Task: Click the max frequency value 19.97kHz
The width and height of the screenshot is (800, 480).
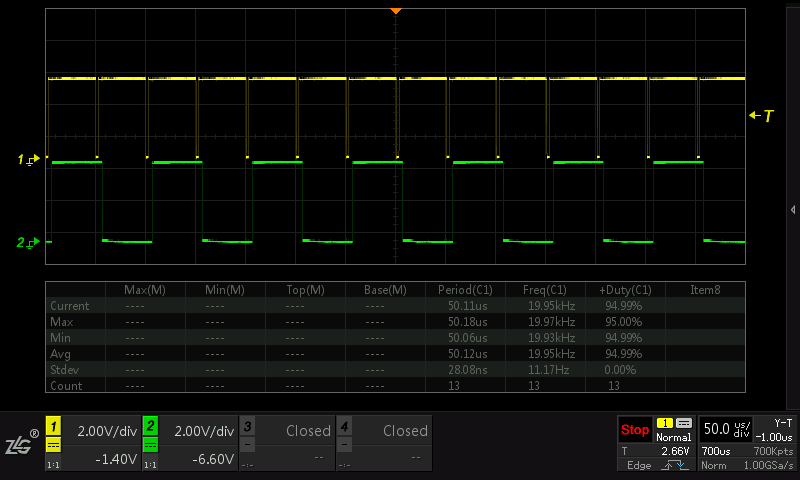Action: point(552,322)
